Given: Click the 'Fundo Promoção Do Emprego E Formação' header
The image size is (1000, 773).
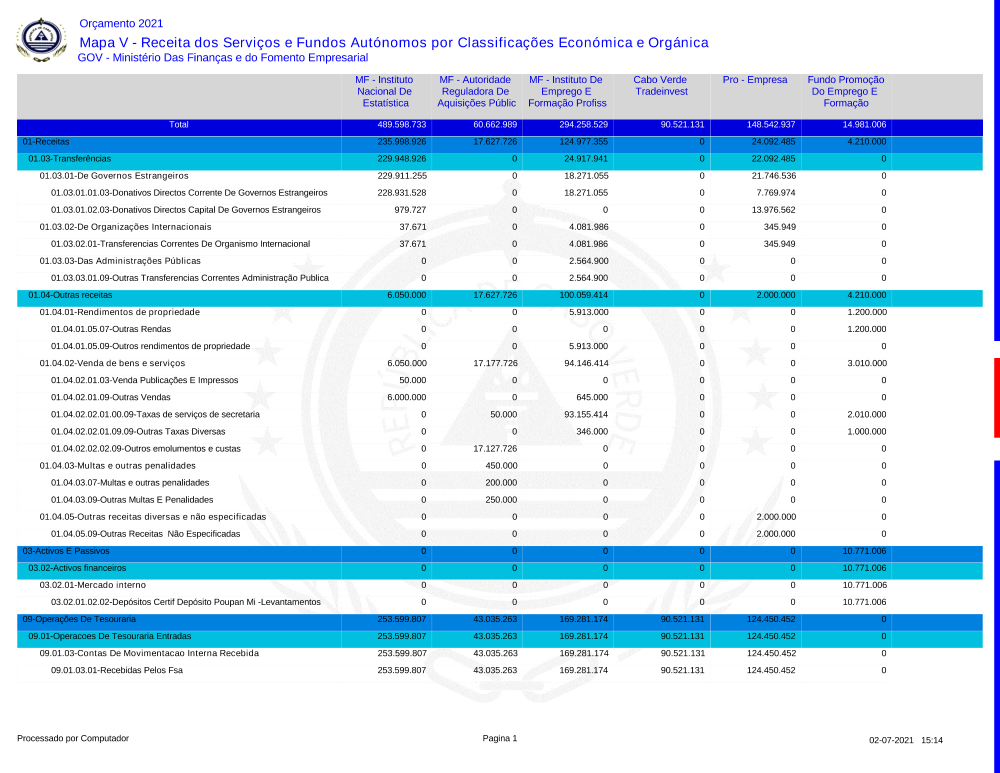Looking at the screenshot, I should (846, 91).
